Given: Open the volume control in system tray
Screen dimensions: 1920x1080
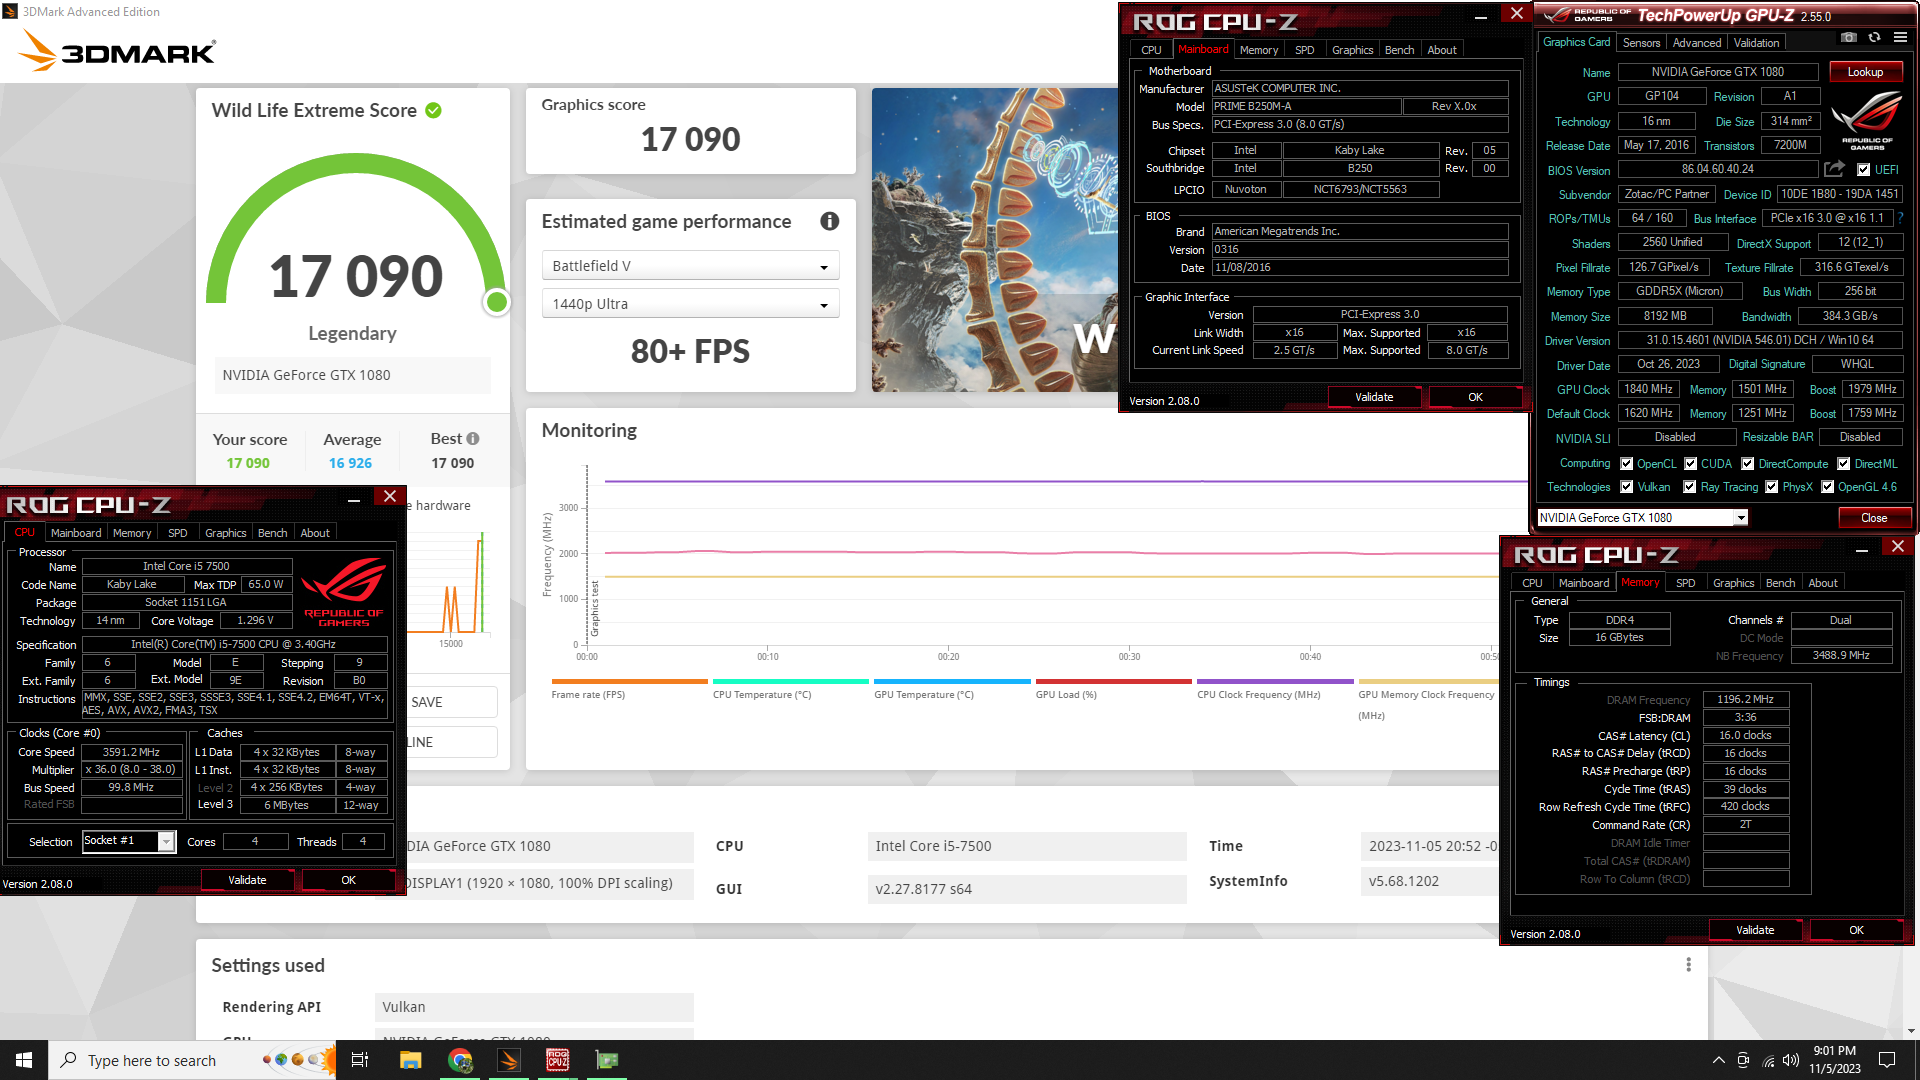Looking at the screenshot, I should tap(1791, 1060).
